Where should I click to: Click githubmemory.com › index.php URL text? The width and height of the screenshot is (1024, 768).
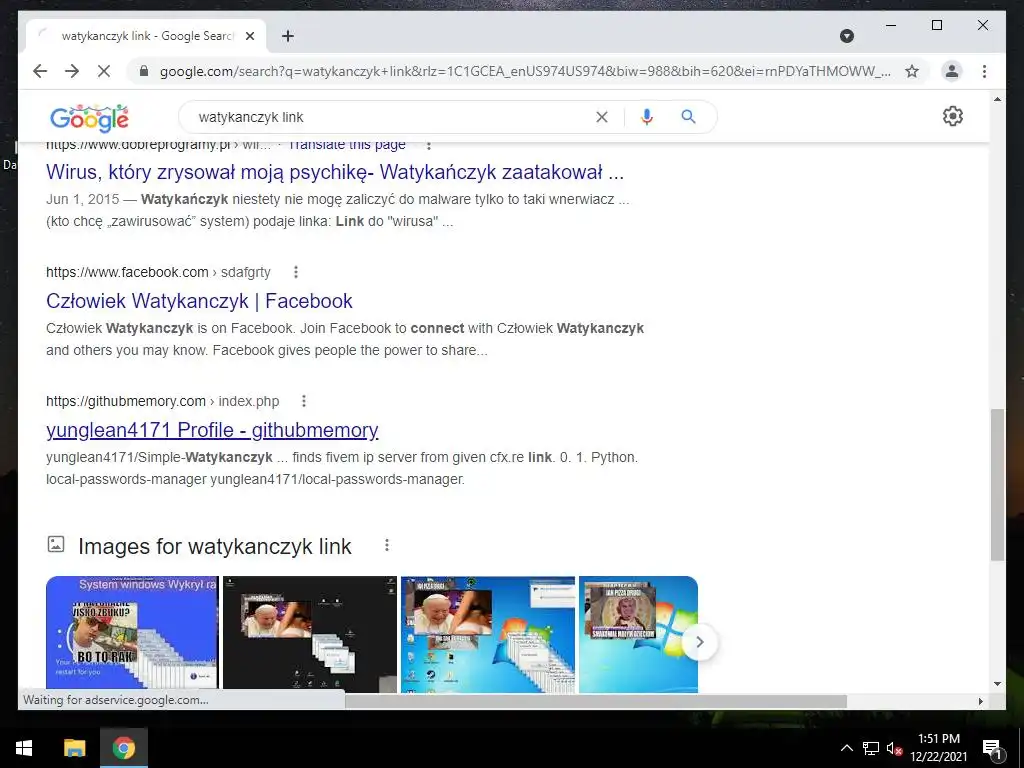point(163,401)
